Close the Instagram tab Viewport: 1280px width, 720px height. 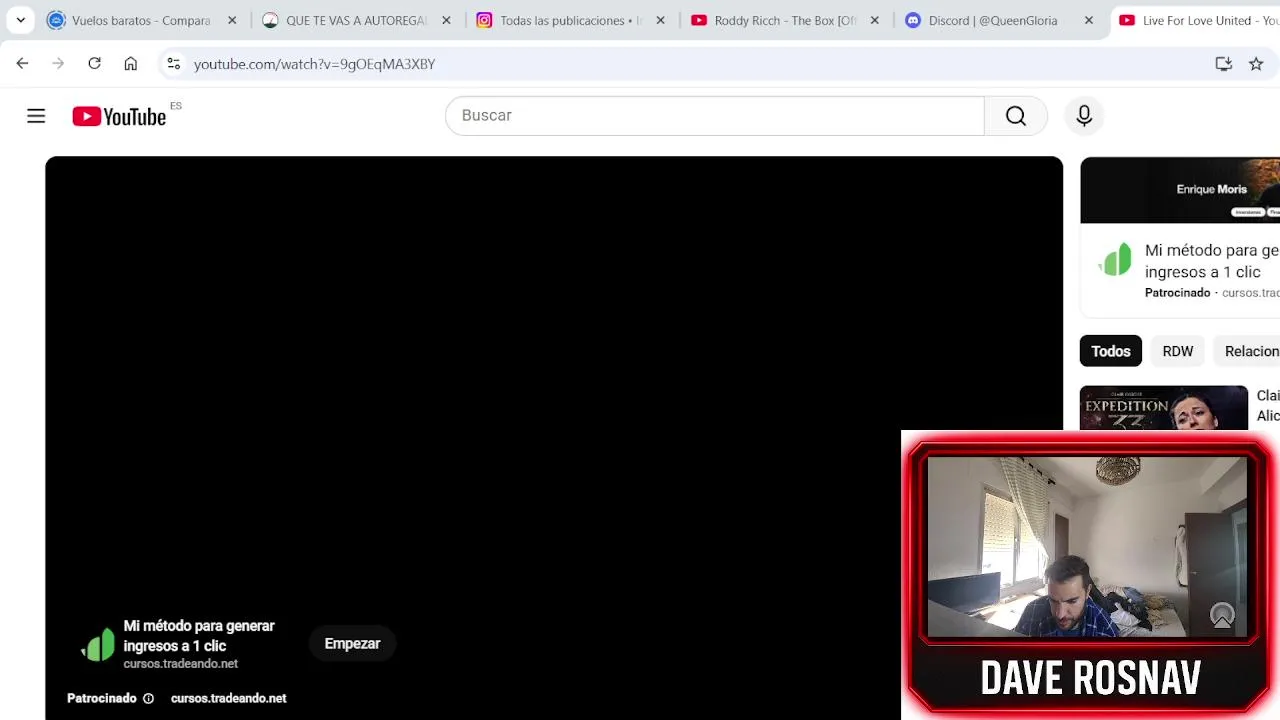(660, 20)
